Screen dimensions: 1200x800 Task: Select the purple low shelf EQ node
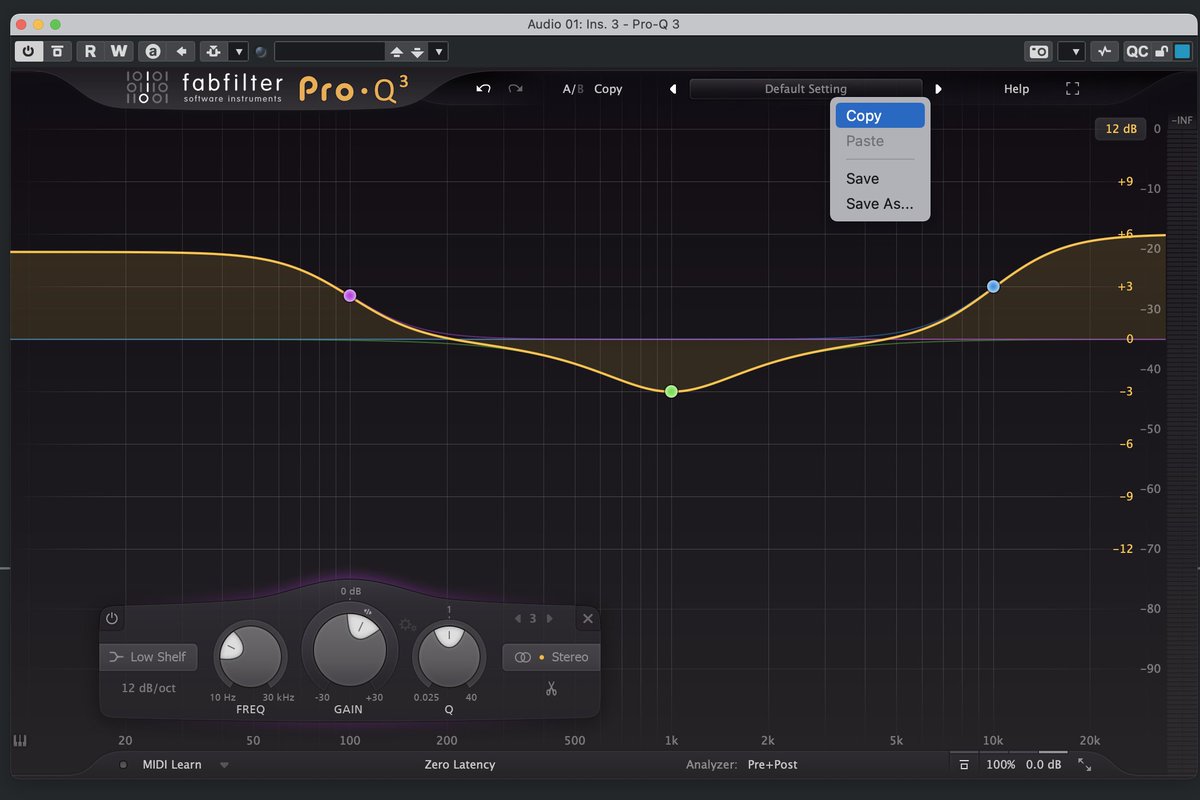350,296
